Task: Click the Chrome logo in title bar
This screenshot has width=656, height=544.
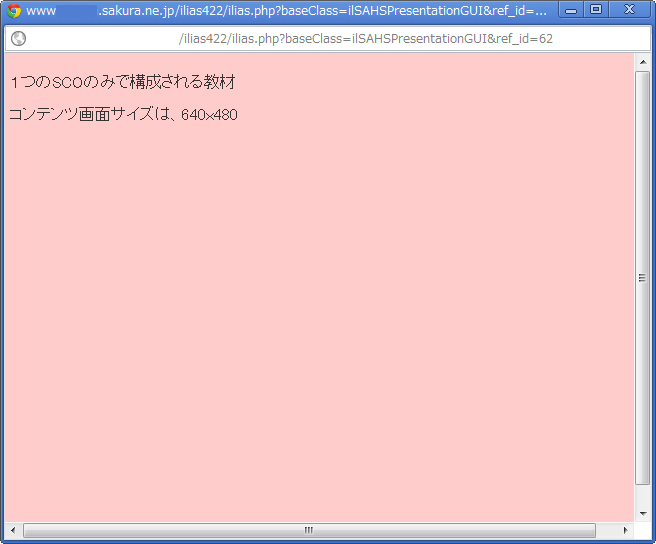Action: coord(14,11)
